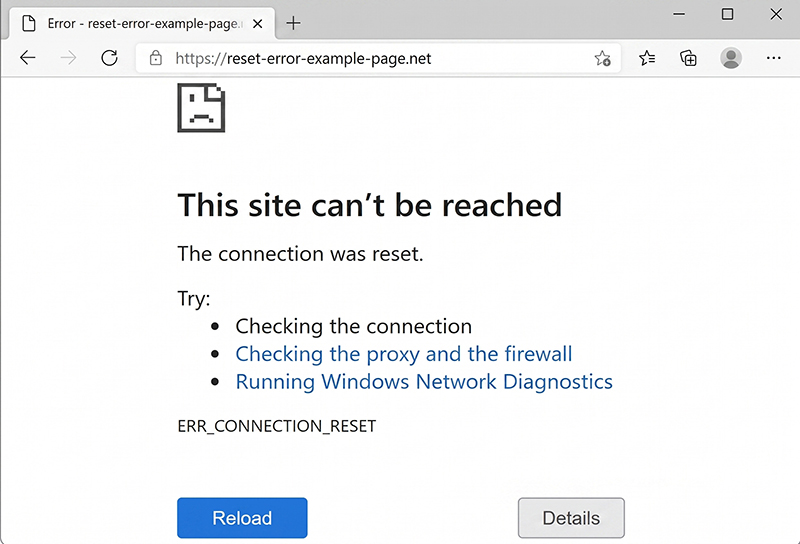The image size is (800, 544).
Task: Add this page to favorites with the star
Action: pos(602,59)
